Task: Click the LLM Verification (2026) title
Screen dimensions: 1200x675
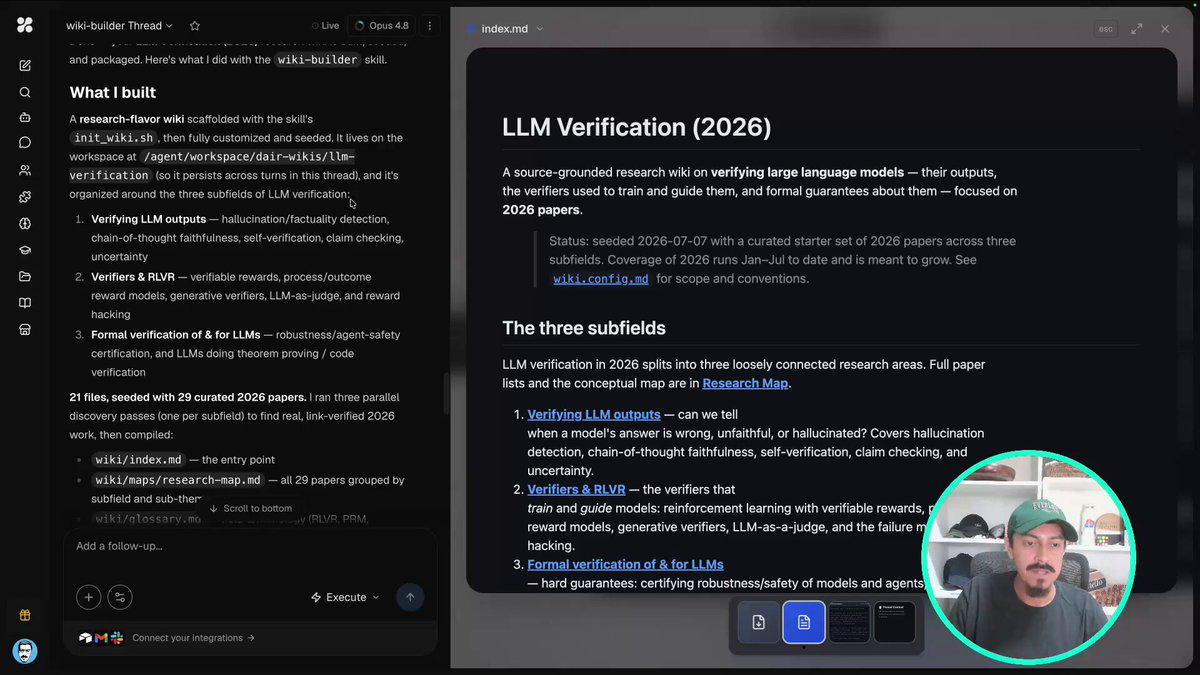Action: [637, 127]
